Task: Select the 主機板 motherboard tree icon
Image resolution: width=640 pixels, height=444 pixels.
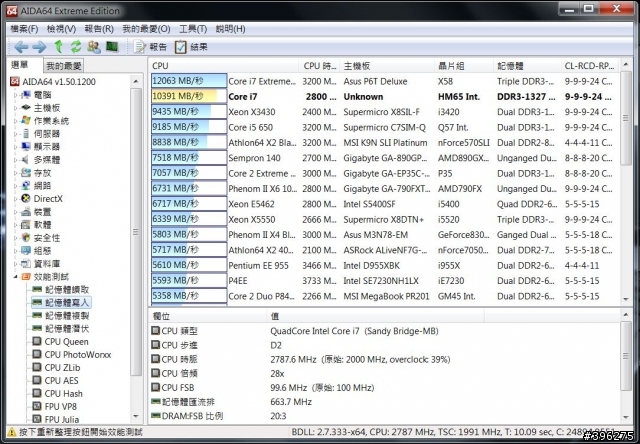Action: pos(26,108)
